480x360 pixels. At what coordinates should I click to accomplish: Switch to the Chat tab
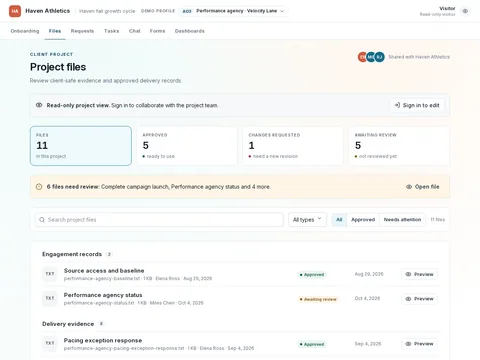point(135,31)
